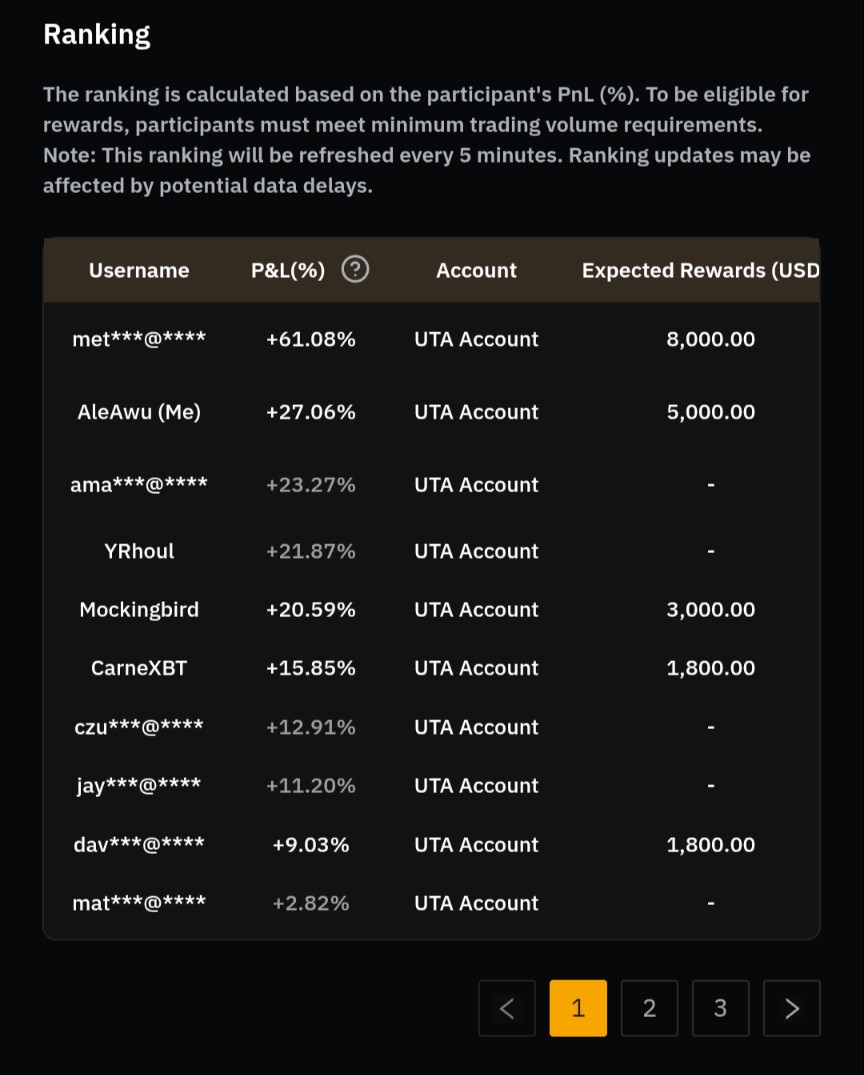Image resolution: width=864 pixels, height=1075 pixels.
Task: Click the Username column header
Action: [x=139, y=270]
